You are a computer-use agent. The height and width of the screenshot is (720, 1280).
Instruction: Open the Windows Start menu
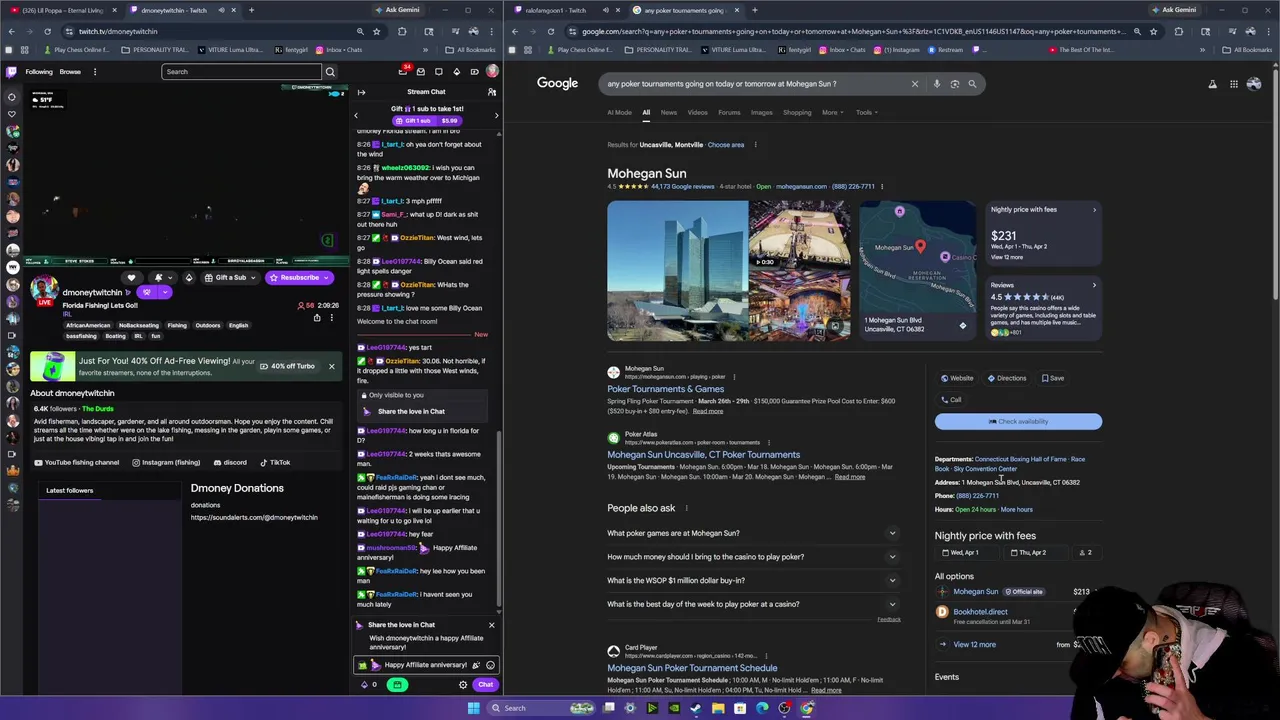coord(473,708)
